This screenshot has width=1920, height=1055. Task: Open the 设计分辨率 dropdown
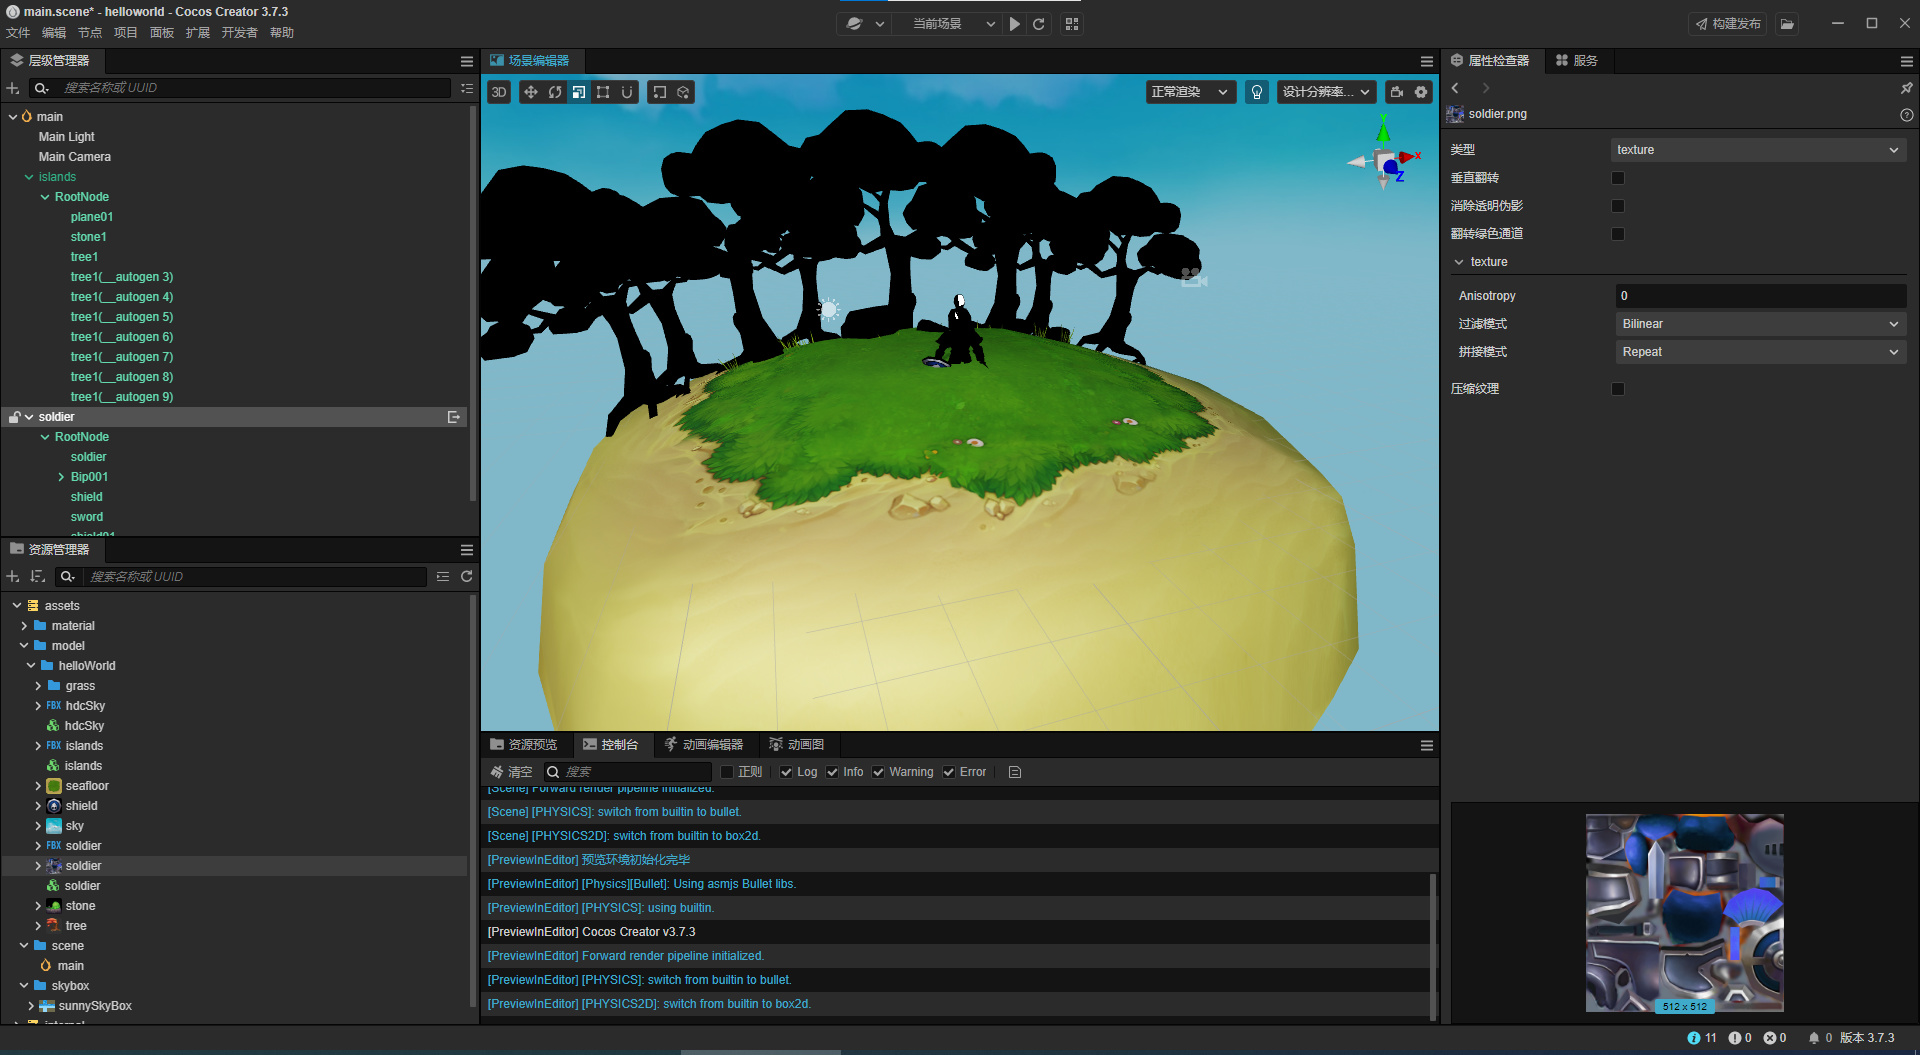click(1326, 92)
